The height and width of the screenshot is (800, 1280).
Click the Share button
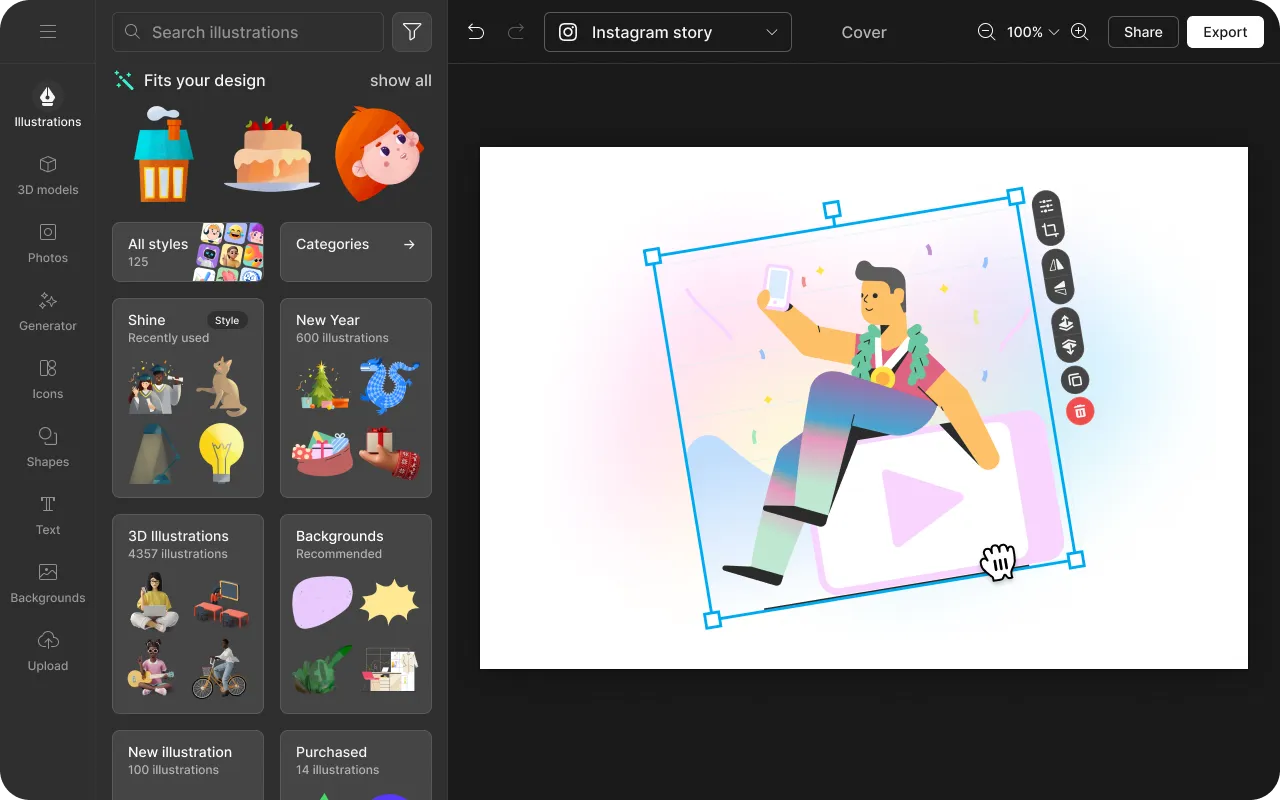(x=1142, y=32)
